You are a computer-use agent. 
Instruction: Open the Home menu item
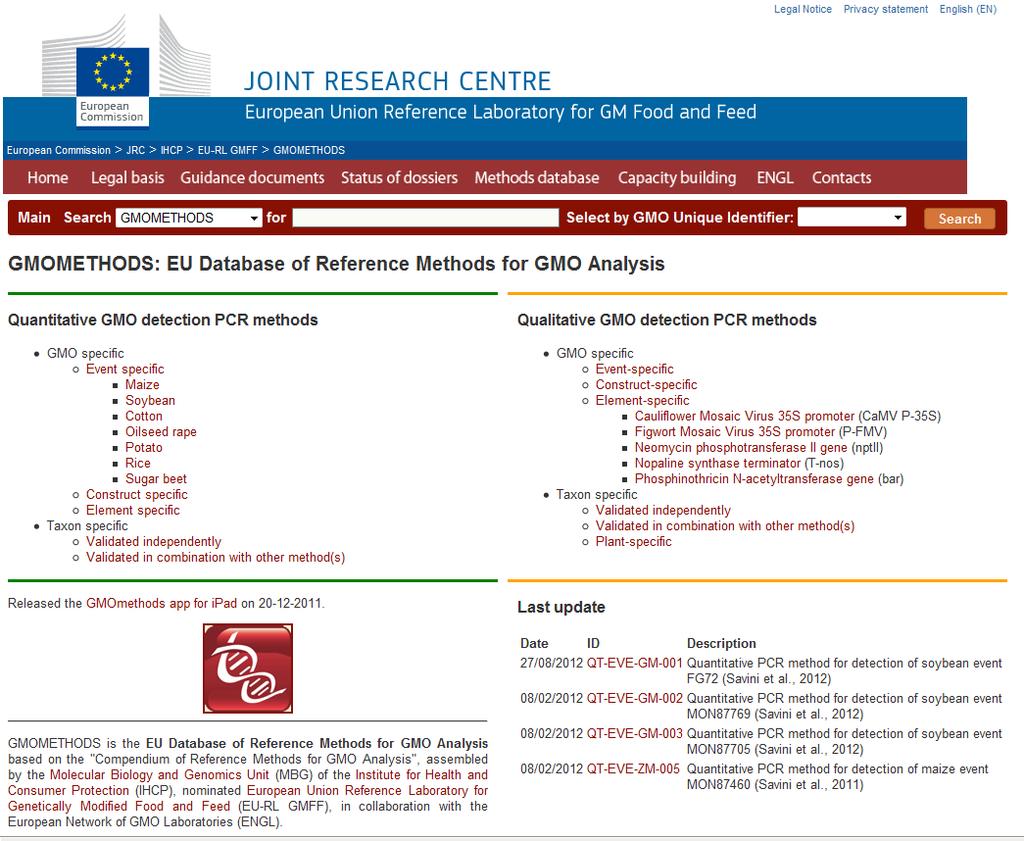point(48,178)
